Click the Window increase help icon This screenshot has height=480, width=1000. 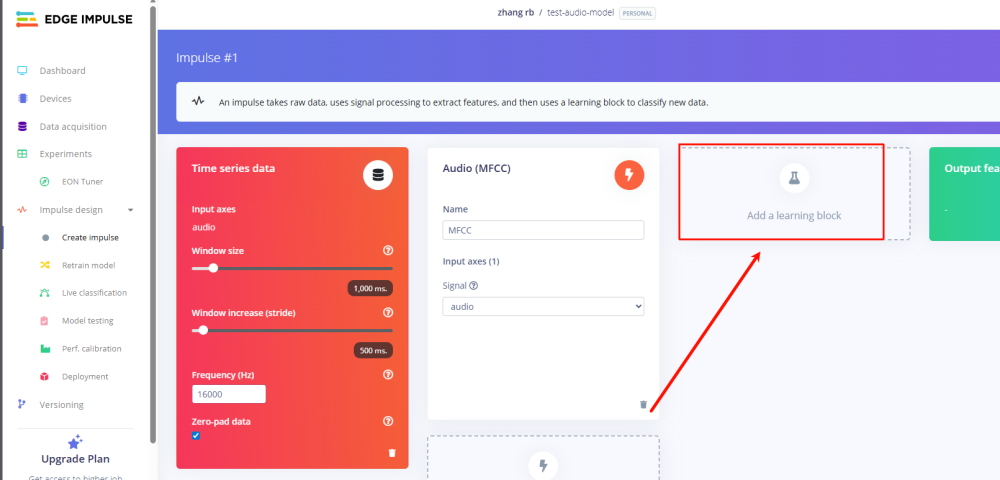(388, 313)
